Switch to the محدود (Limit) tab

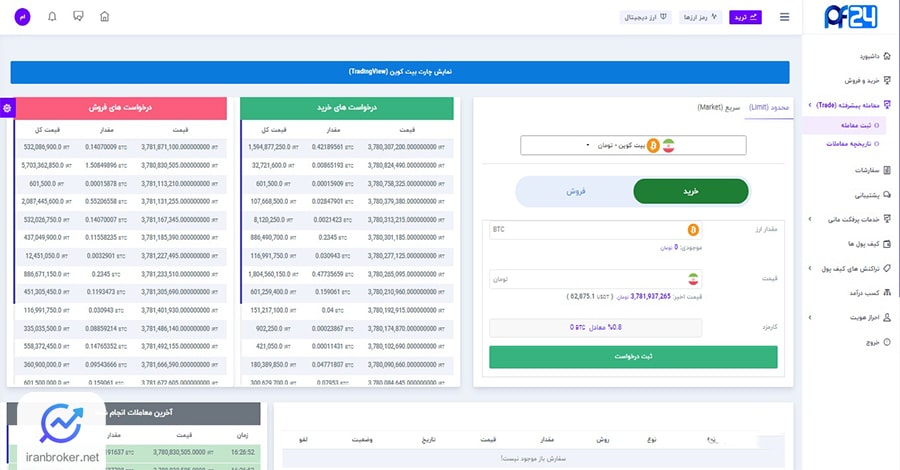coord(769,107)
